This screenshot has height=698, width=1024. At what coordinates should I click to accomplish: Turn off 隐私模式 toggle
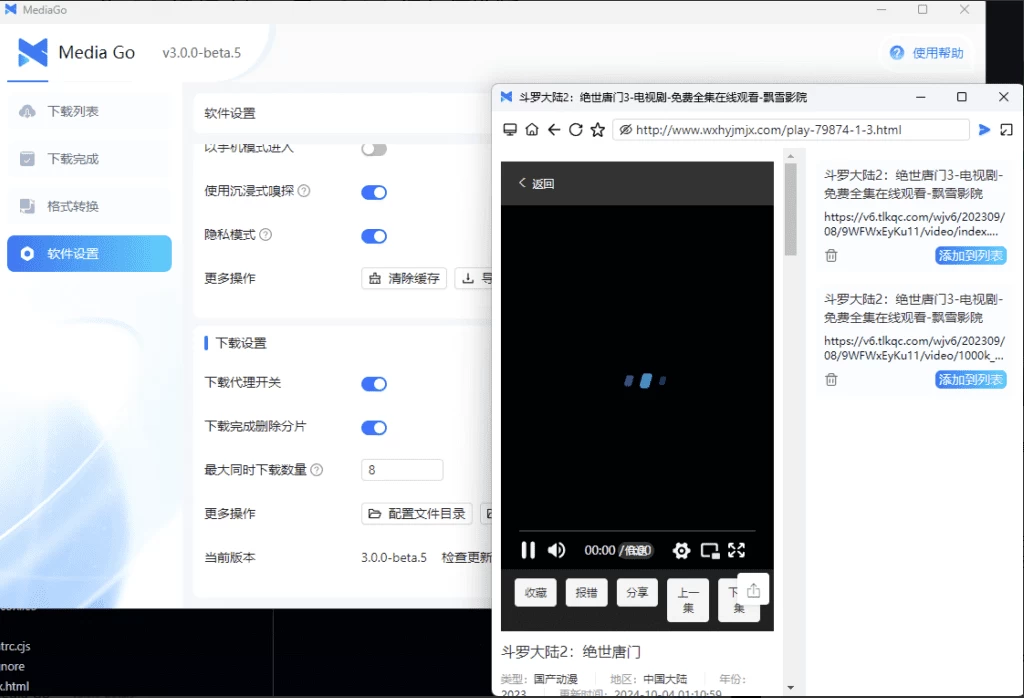coord(374,236)
